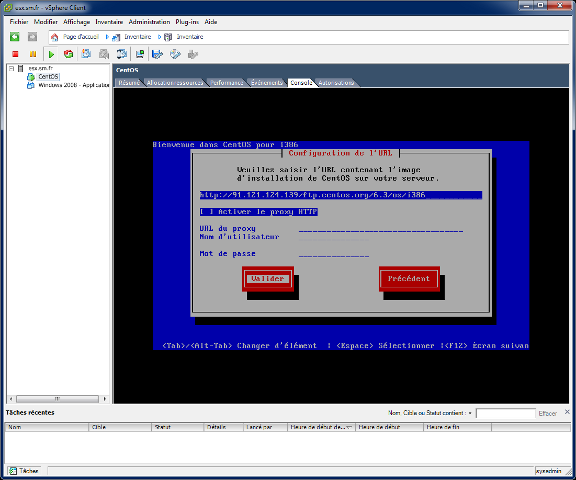Click the URL du proxy field

point(381,229)
